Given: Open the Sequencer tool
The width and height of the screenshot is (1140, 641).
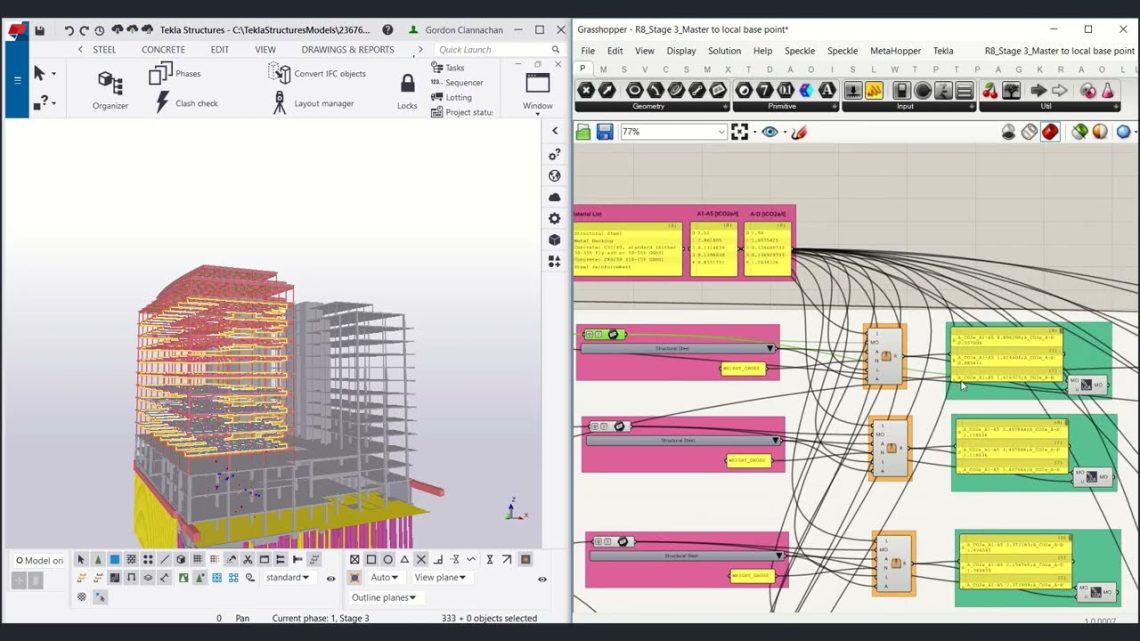Looking at the screenshot, I should click(459, 82).
